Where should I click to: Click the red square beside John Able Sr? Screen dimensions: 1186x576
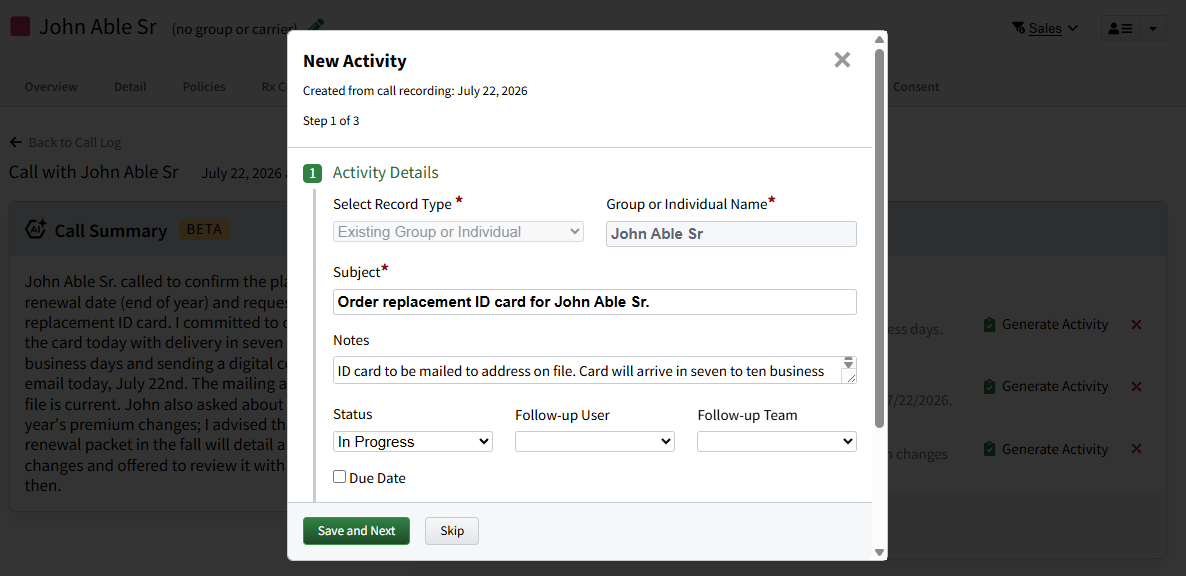[x=20, y=26]
